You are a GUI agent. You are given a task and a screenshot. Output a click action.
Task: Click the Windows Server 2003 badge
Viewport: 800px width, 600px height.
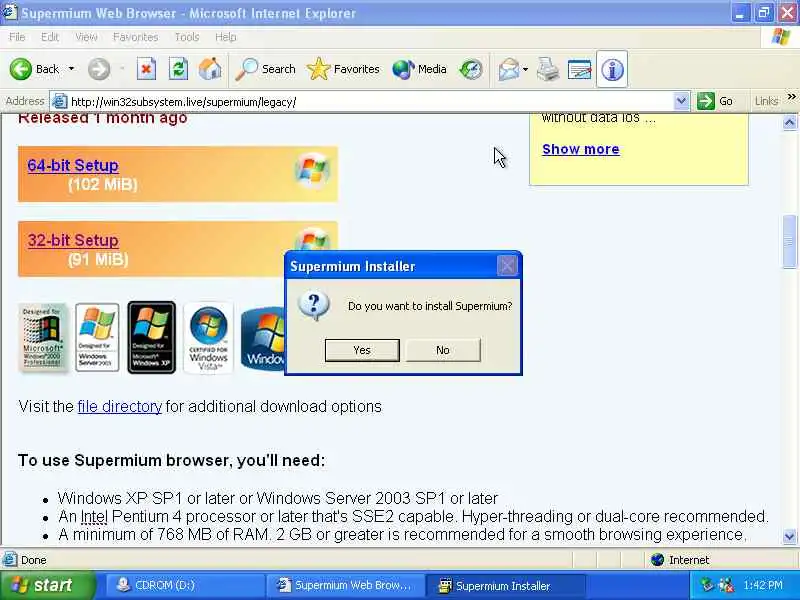click(x=97, y=337)
